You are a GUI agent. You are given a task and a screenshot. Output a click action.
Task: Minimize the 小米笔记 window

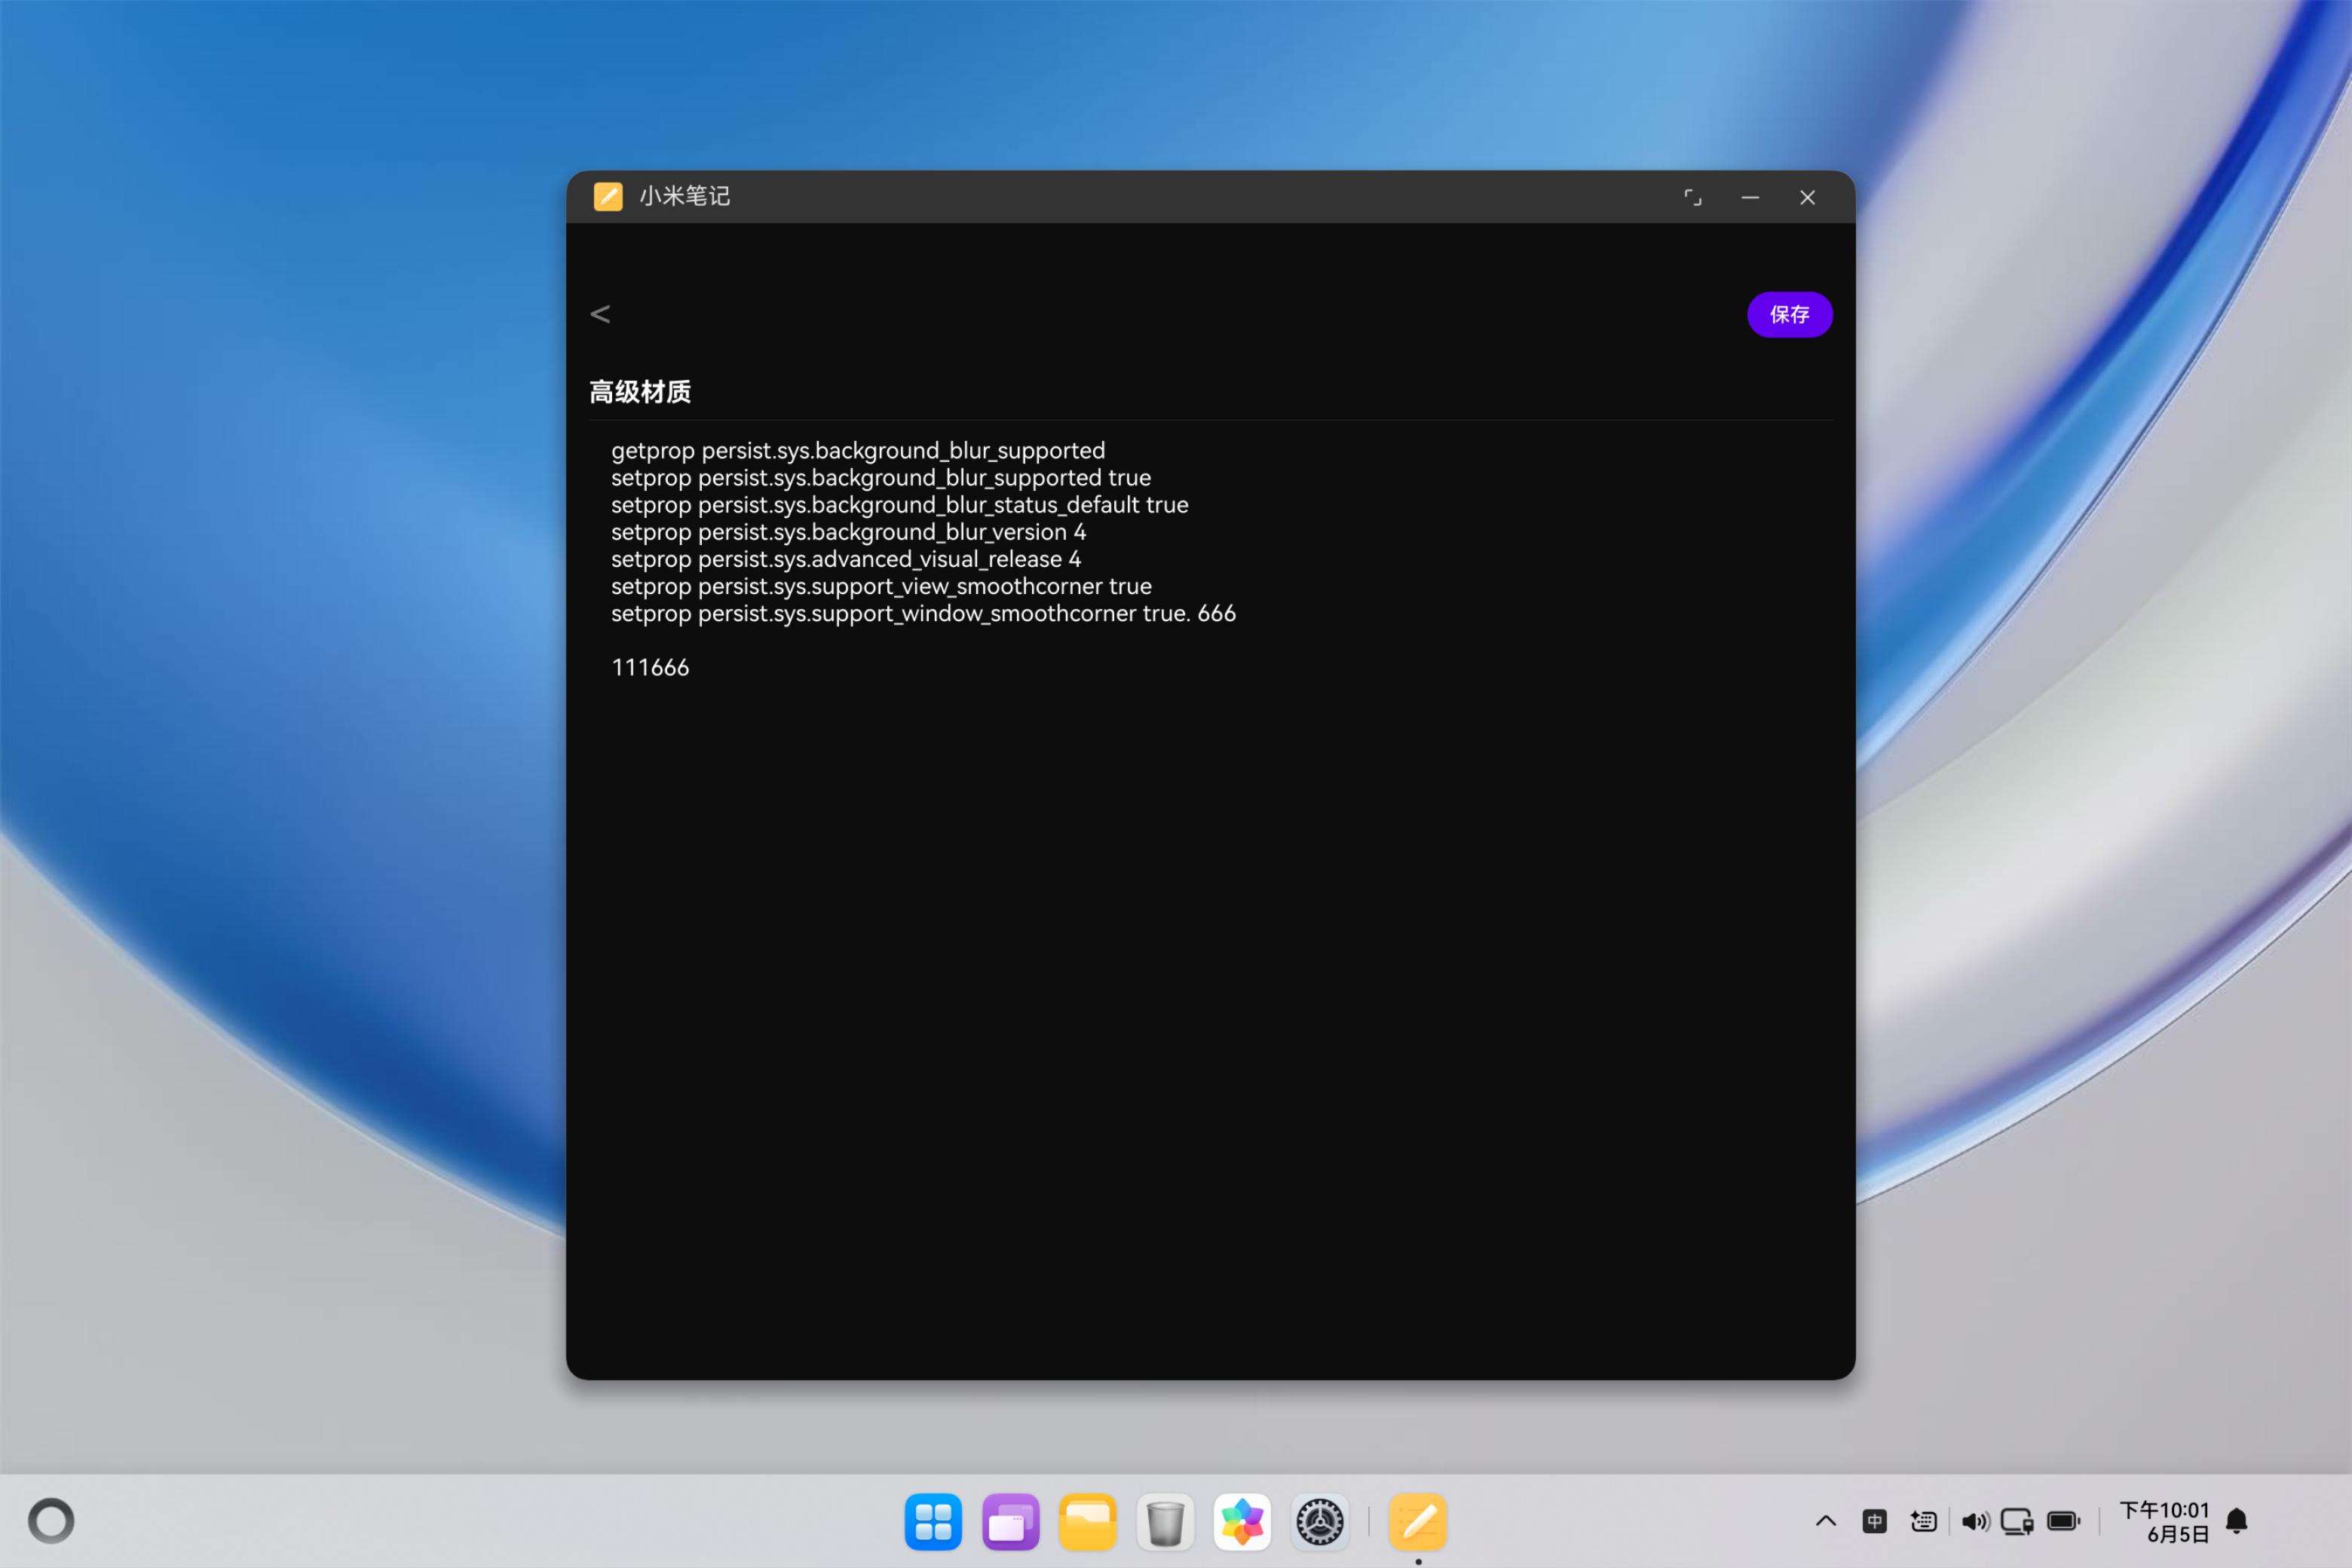tap(1750, 197)
